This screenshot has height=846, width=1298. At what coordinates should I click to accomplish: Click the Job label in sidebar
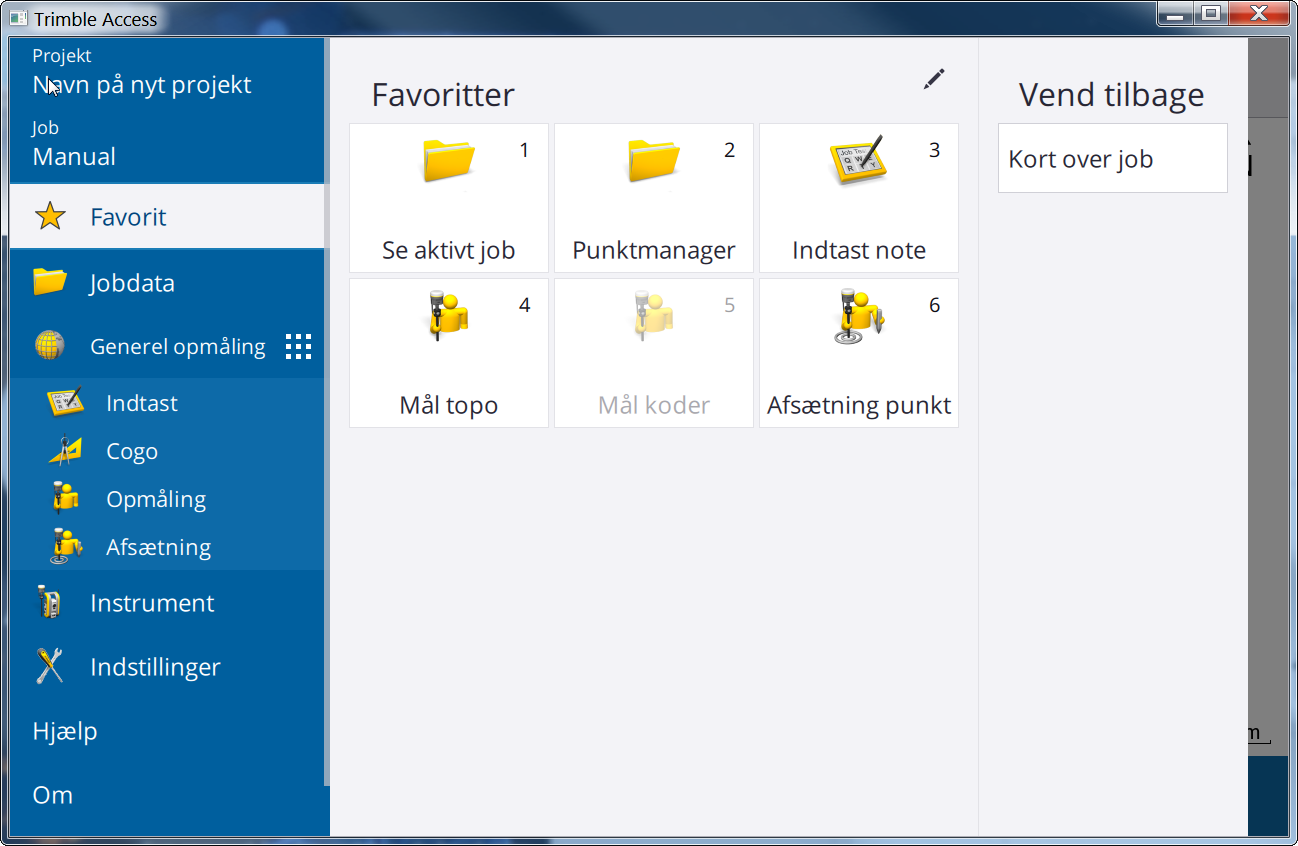pos(45,128)
